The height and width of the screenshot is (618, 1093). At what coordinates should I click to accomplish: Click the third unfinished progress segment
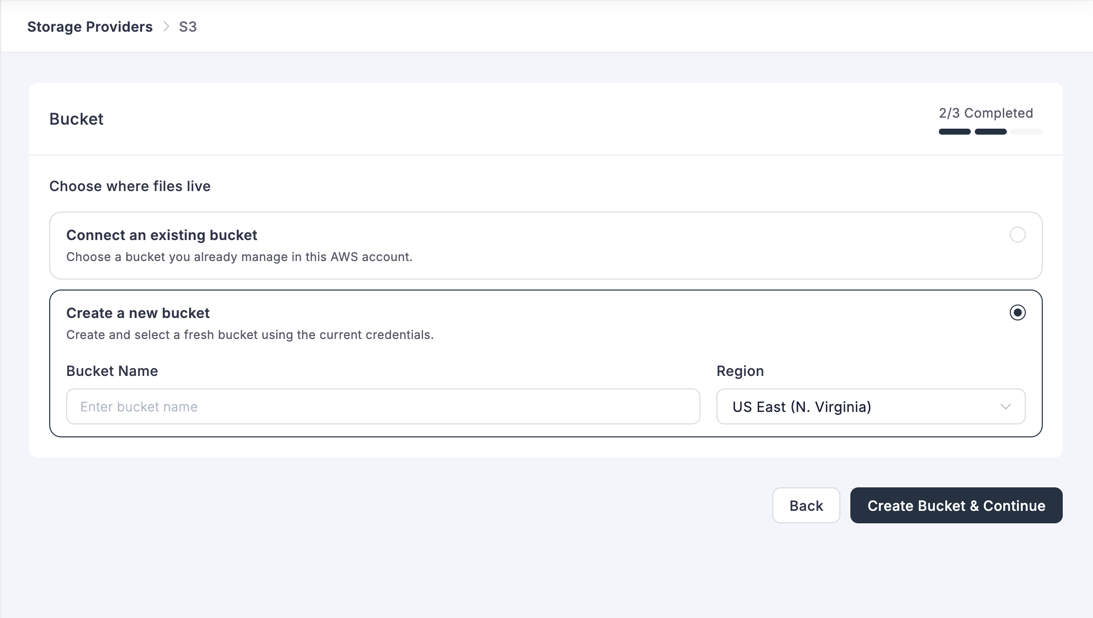(1027, 131)
